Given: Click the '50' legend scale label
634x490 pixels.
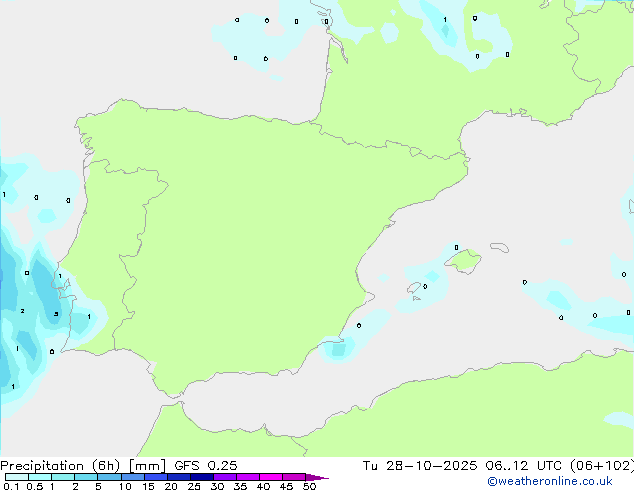Looking at the screenshot, I should (x=309, y=486).
